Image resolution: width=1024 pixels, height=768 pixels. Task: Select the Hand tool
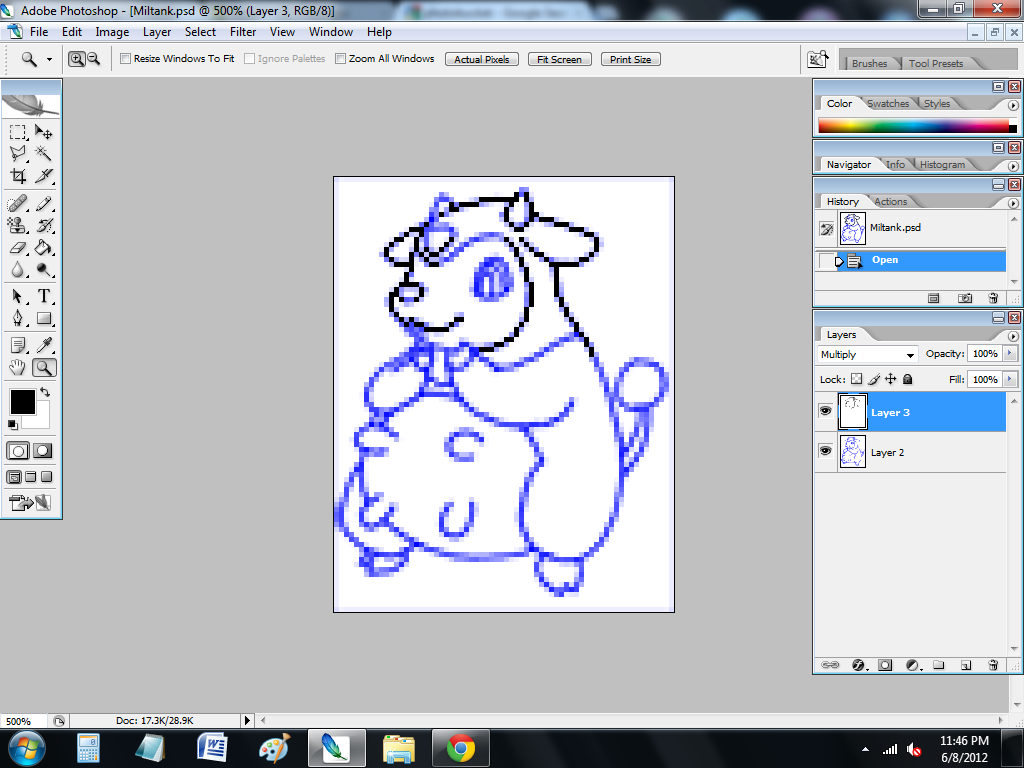18,368
